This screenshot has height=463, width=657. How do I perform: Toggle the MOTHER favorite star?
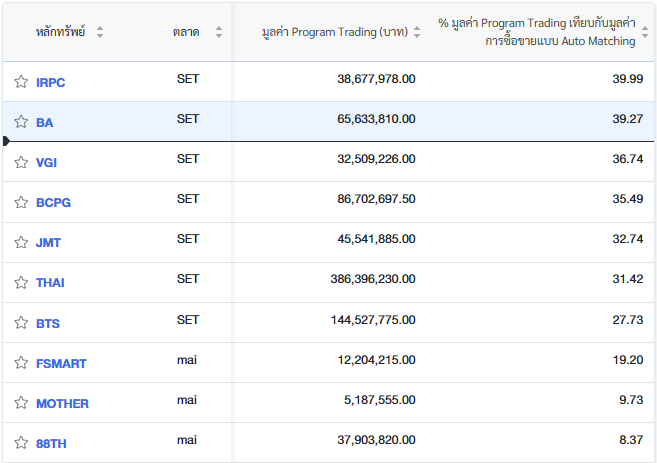(x=21, y=403)
